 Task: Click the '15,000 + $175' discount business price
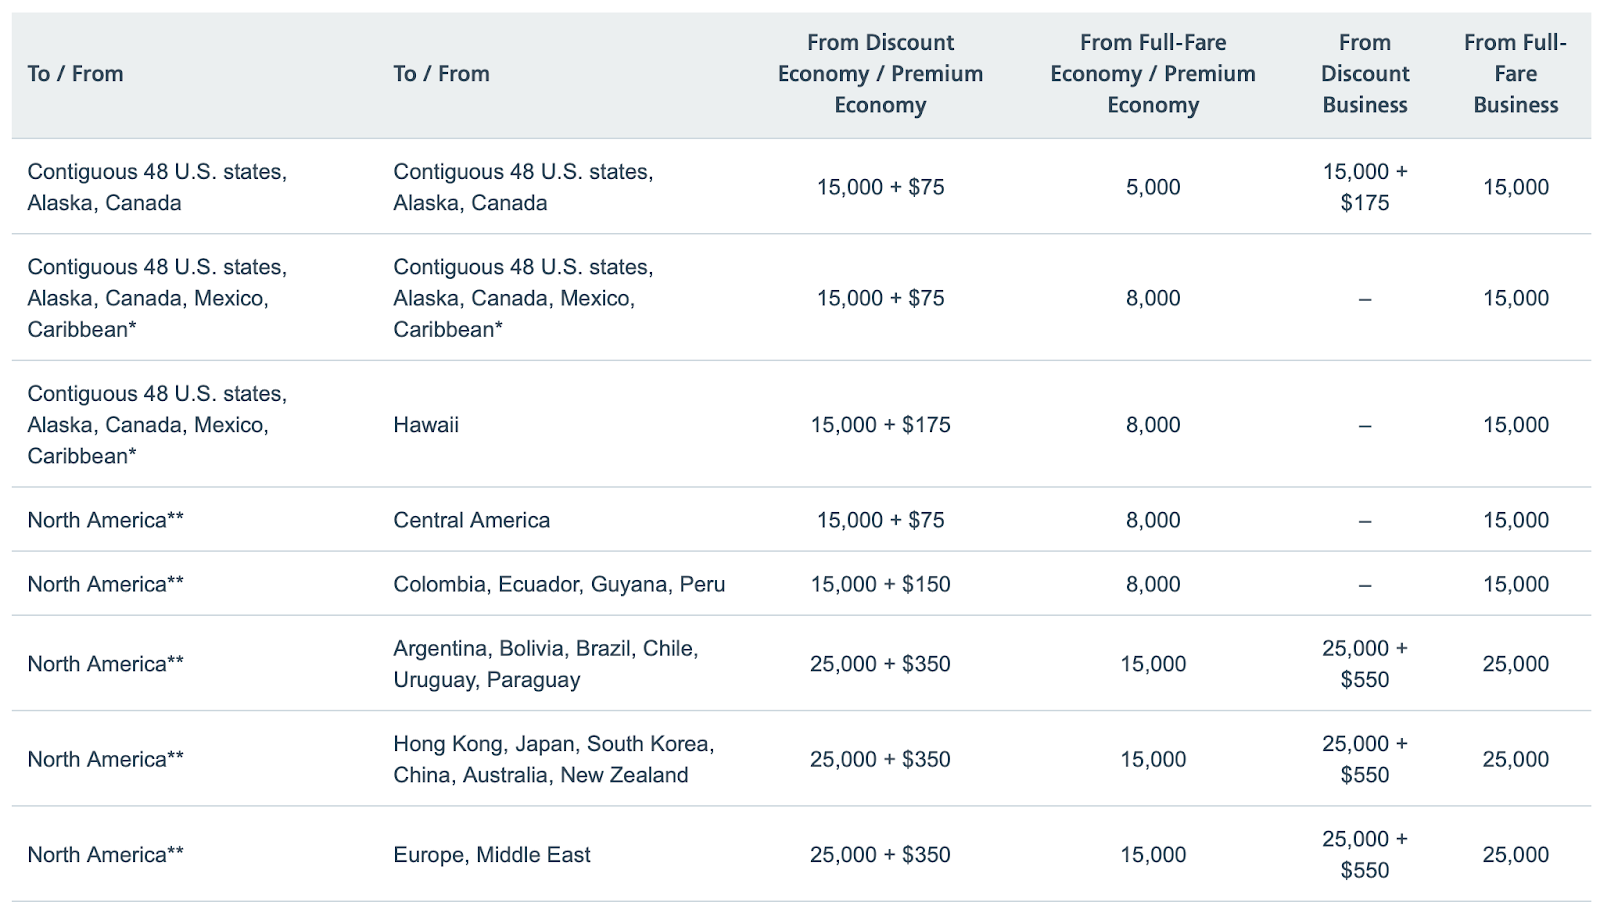[x=1364, y=187]
